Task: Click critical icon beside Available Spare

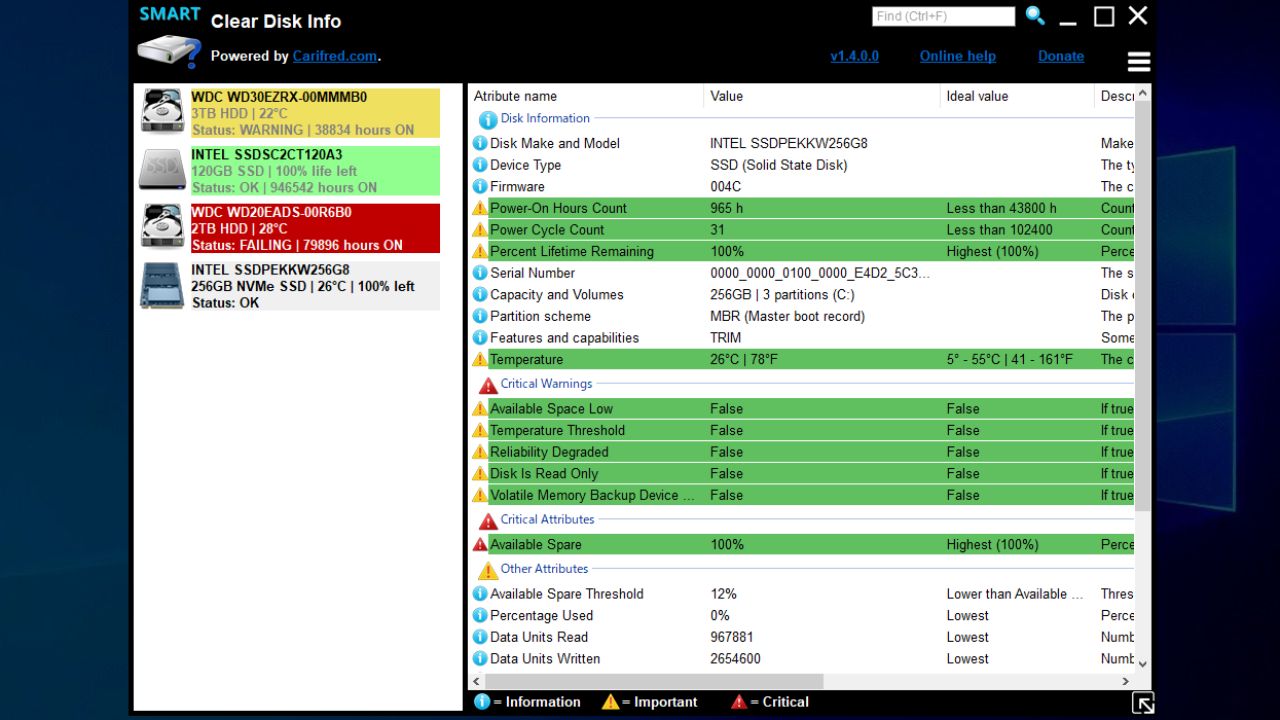Action: point(480,545)
